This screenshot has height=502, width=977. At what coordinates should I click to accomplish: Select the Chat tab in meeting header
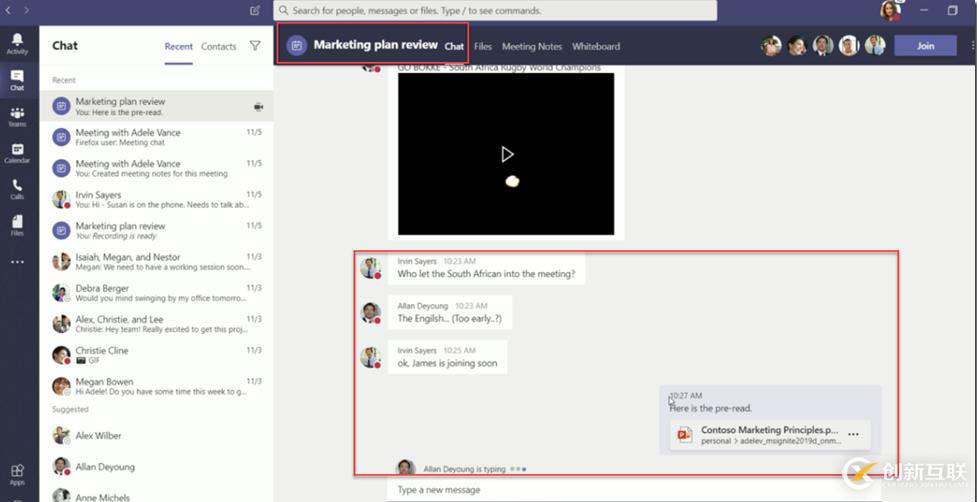454,46
